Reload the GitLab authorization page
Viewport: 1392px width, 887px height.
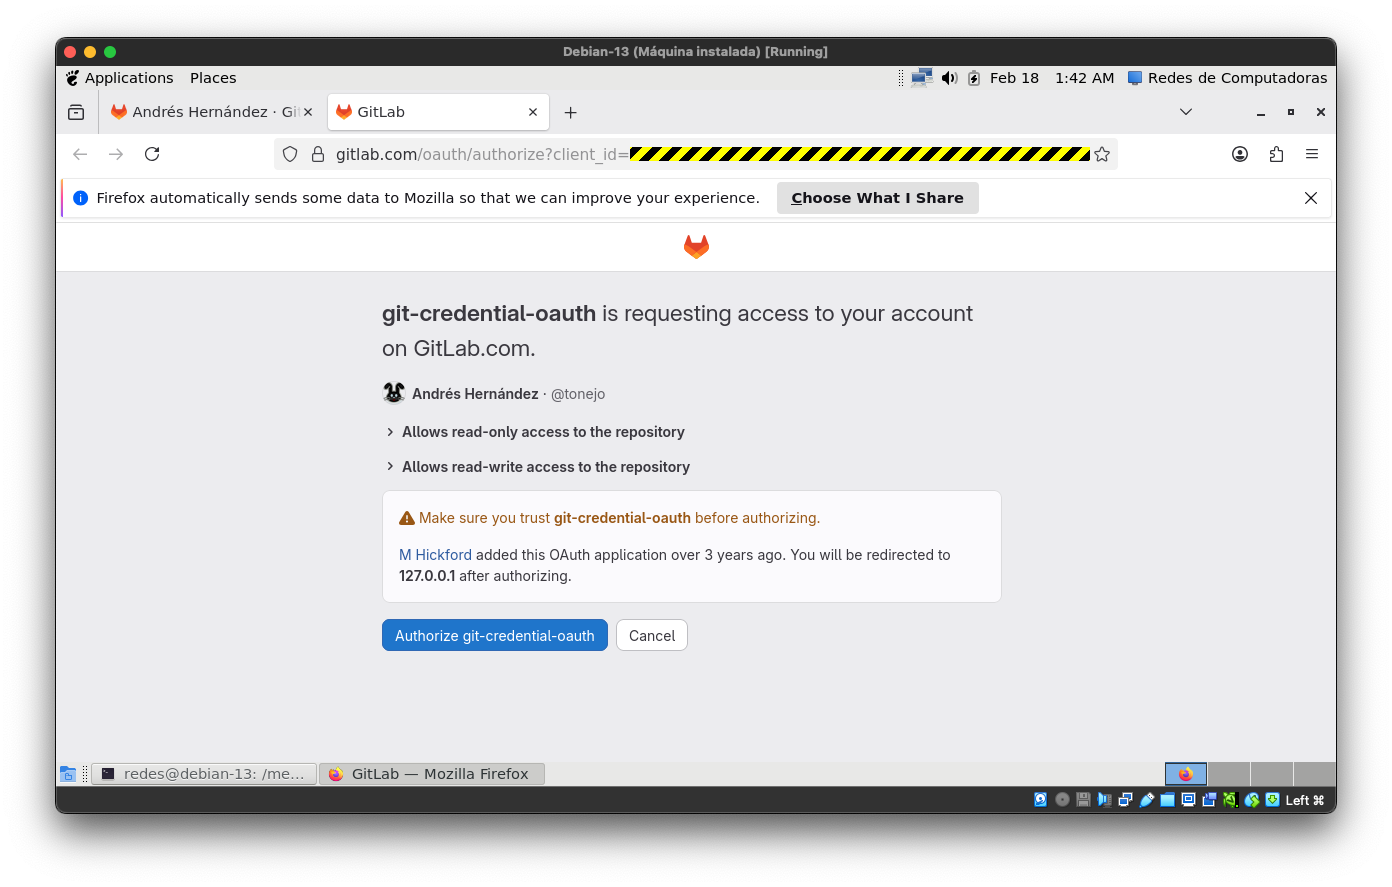tap(152, 154)
